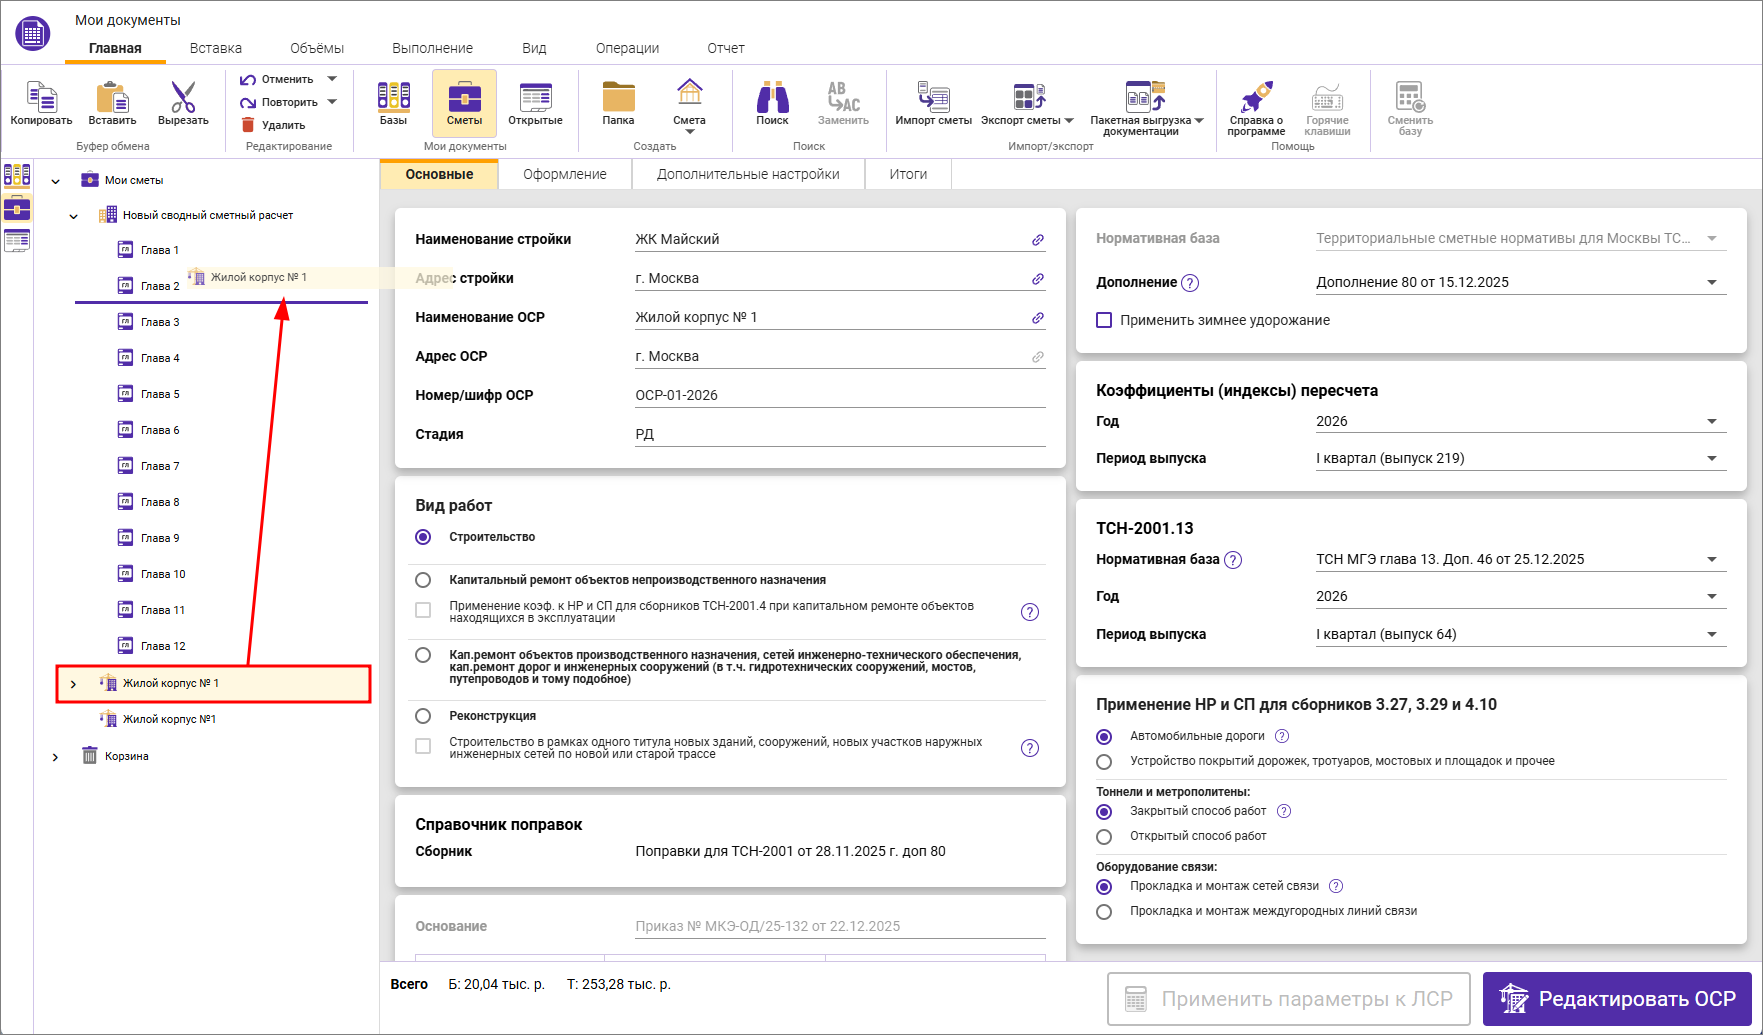Enable Применить зимнее удорожание checkbox

tap(1104, 320)
